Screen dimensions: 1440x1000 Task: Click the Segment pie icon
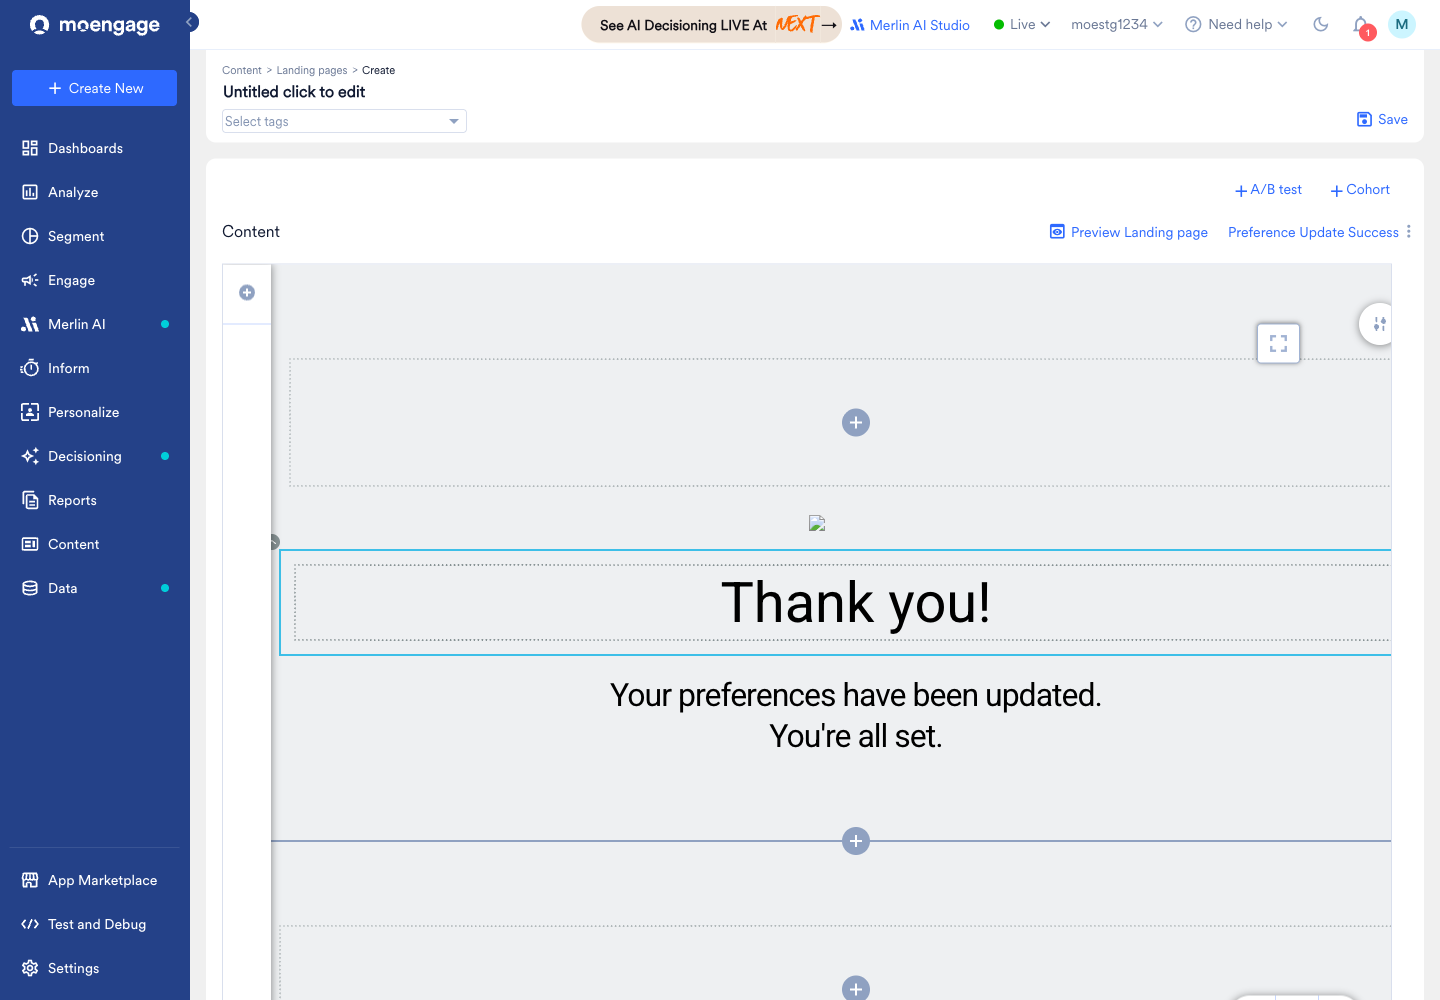[x=30, y=236]
